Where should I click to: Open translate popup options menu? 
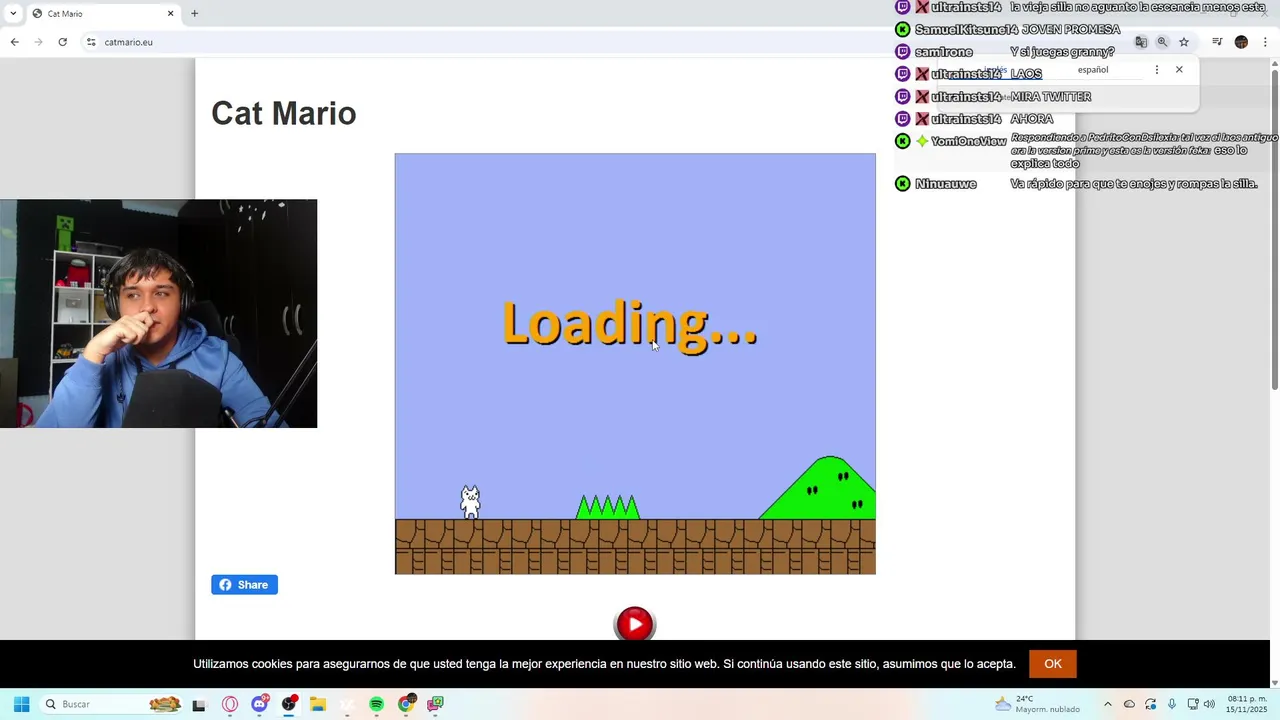pyautogui.click(x=1157, y=70)
